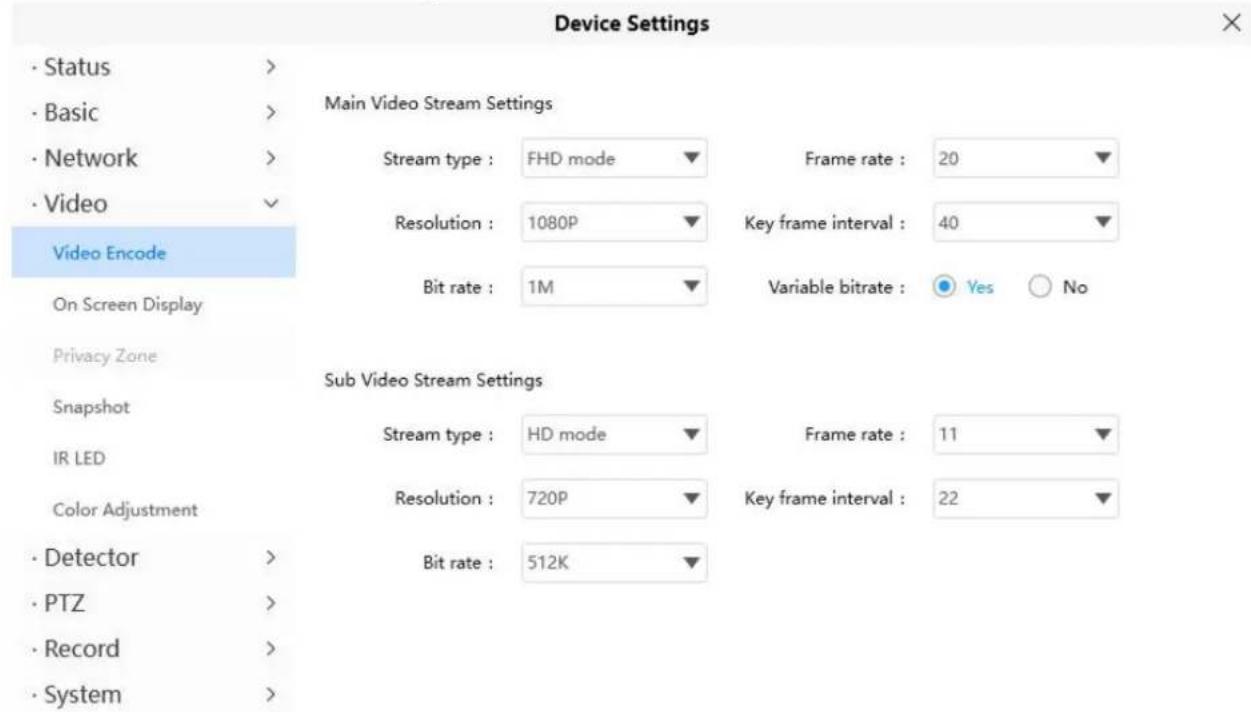
Task: Select No for Variable bitrate
Action: click(x=1057, y=287)
